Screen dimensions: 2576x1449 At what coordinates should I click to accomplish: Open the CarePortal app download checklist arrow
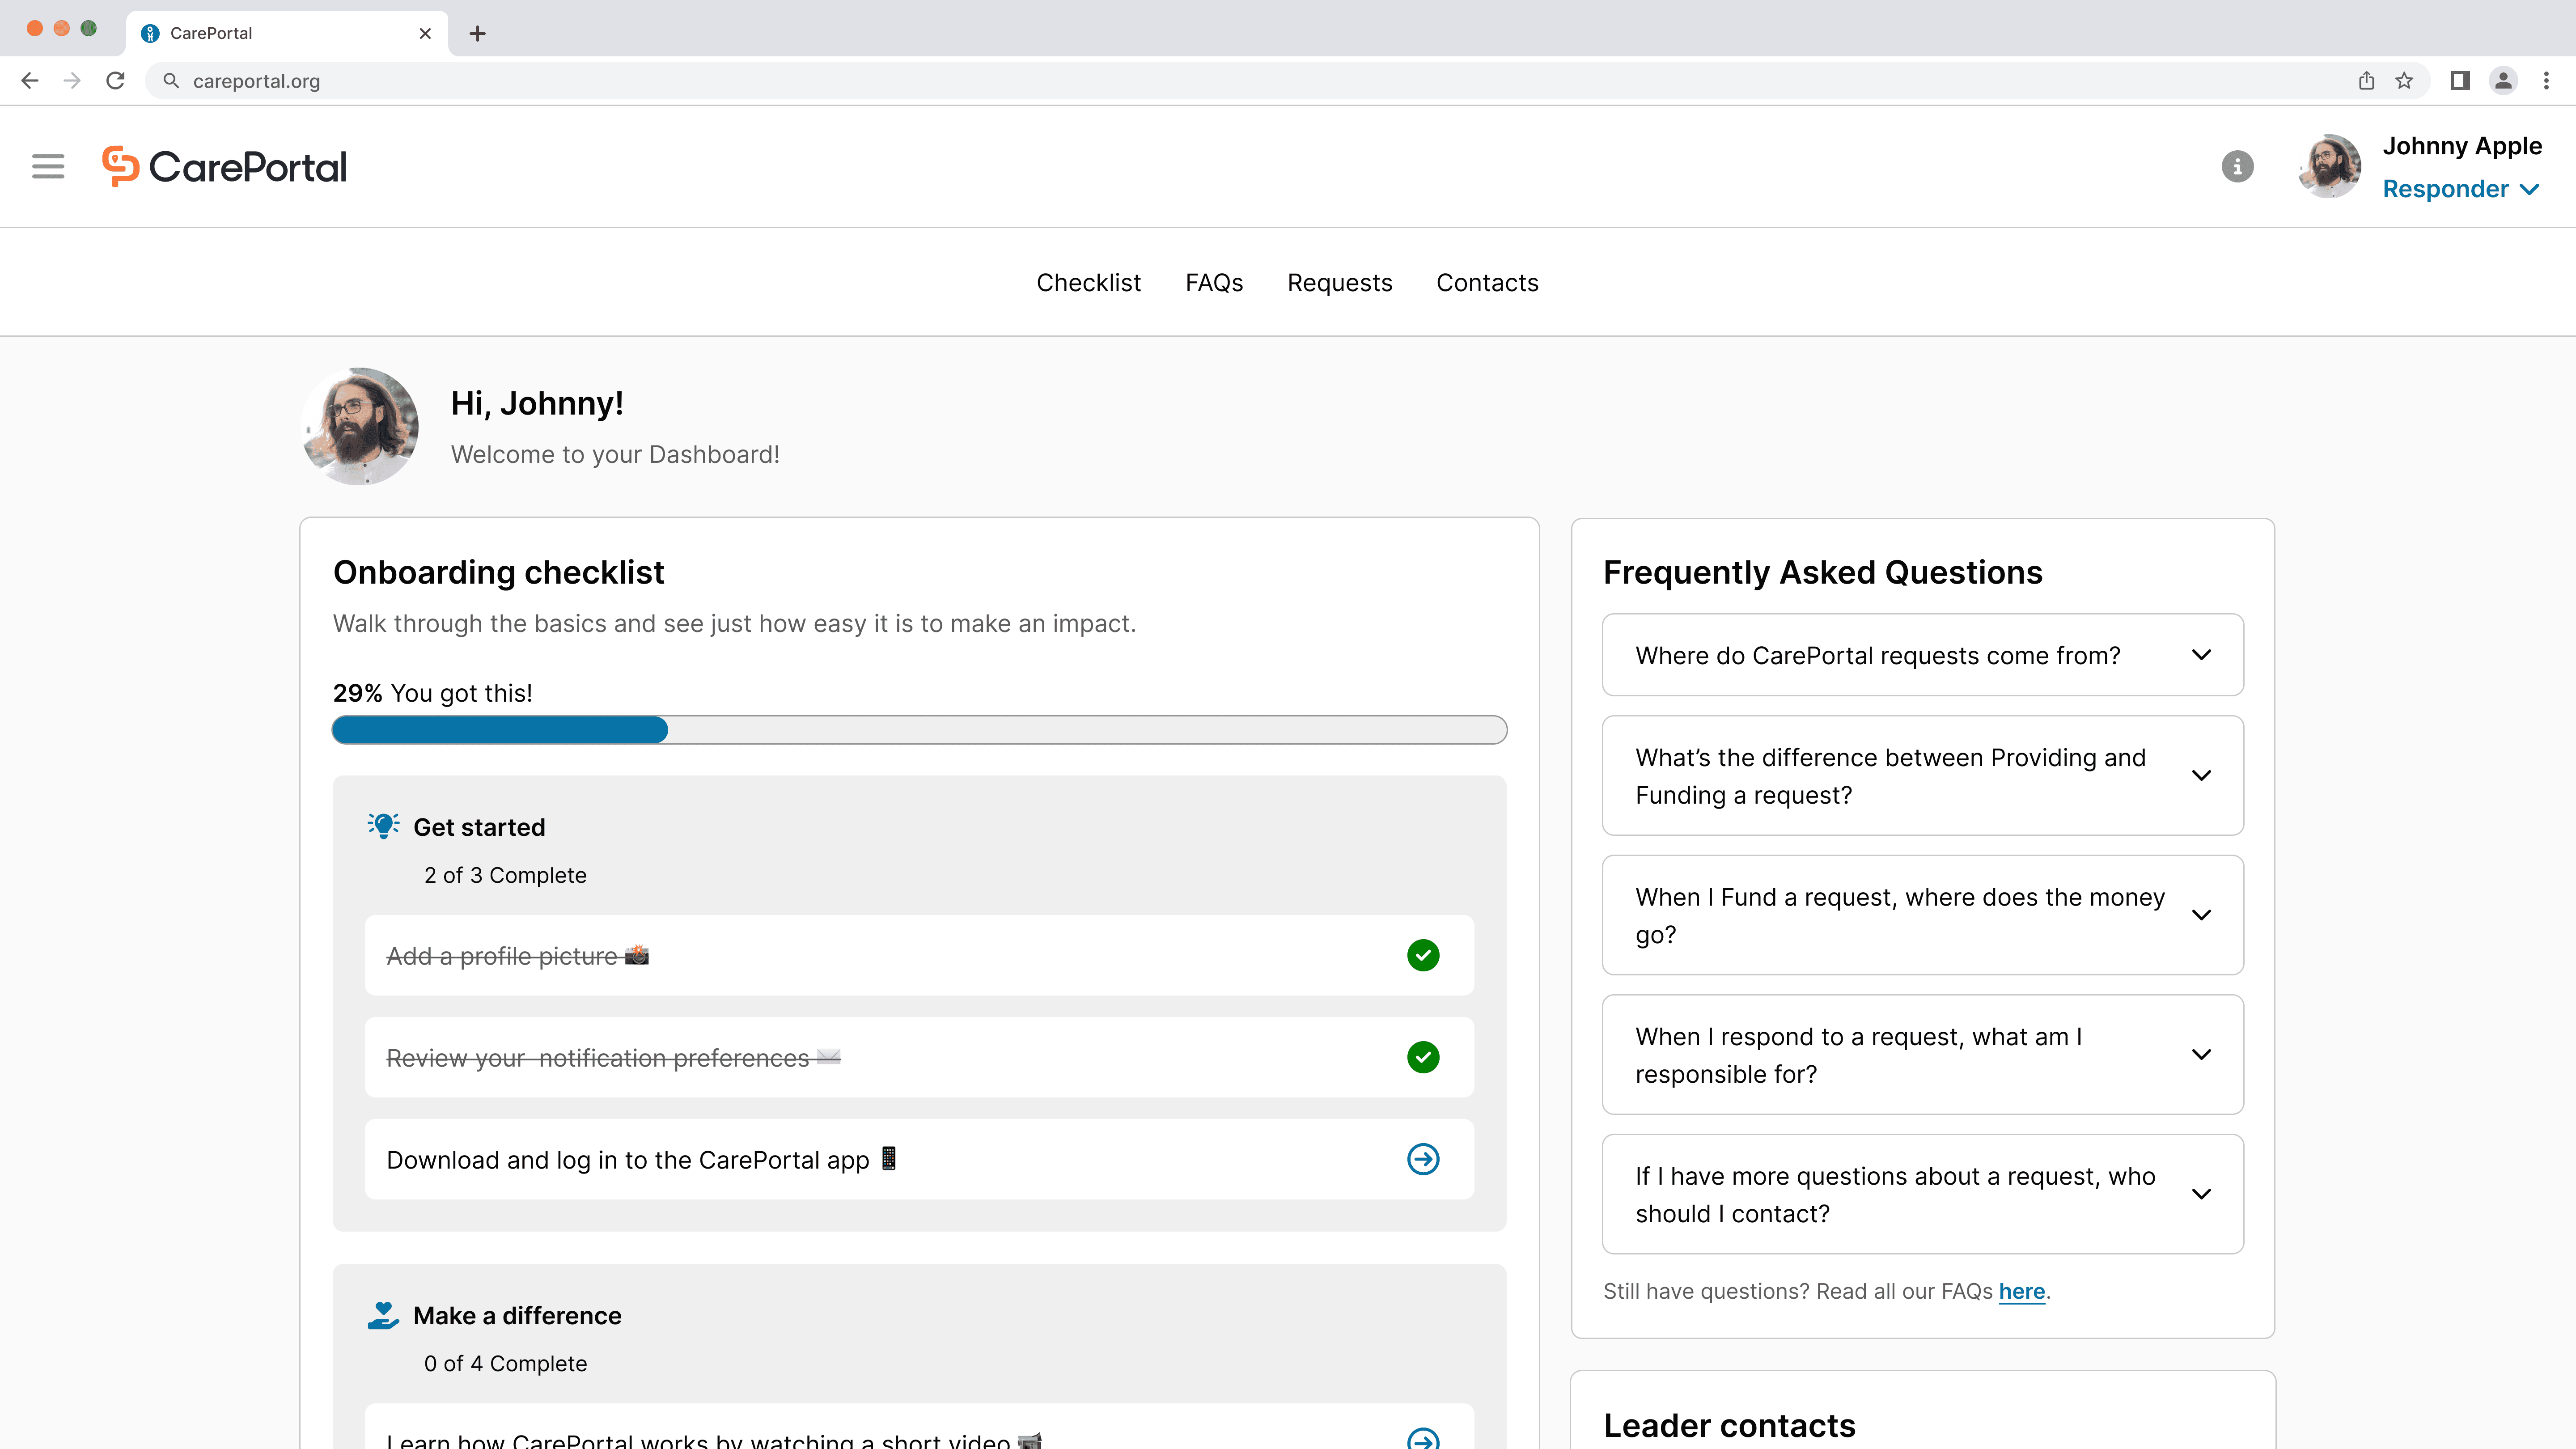[x=1422, y=1159]
